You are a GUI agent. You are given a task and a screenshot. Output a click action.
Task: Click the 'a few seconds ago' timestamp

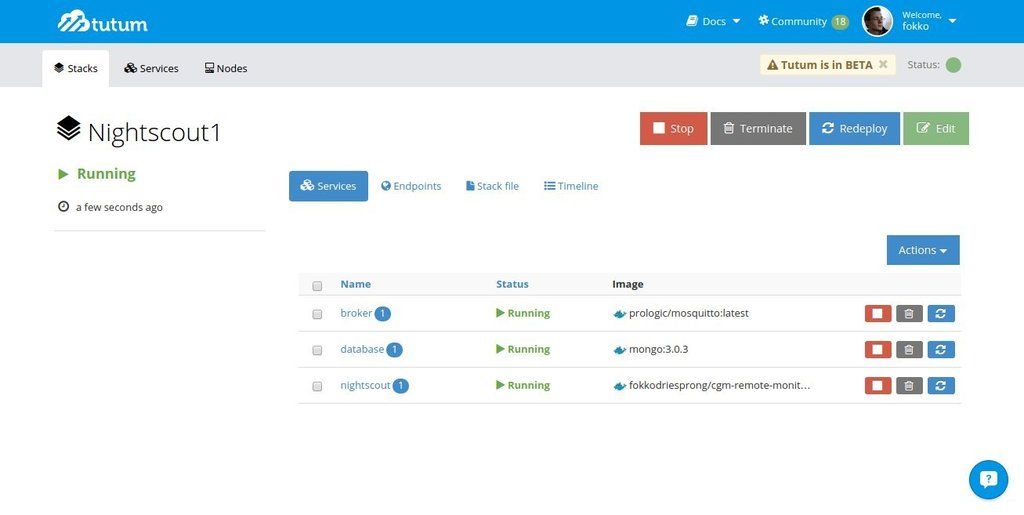119,207
